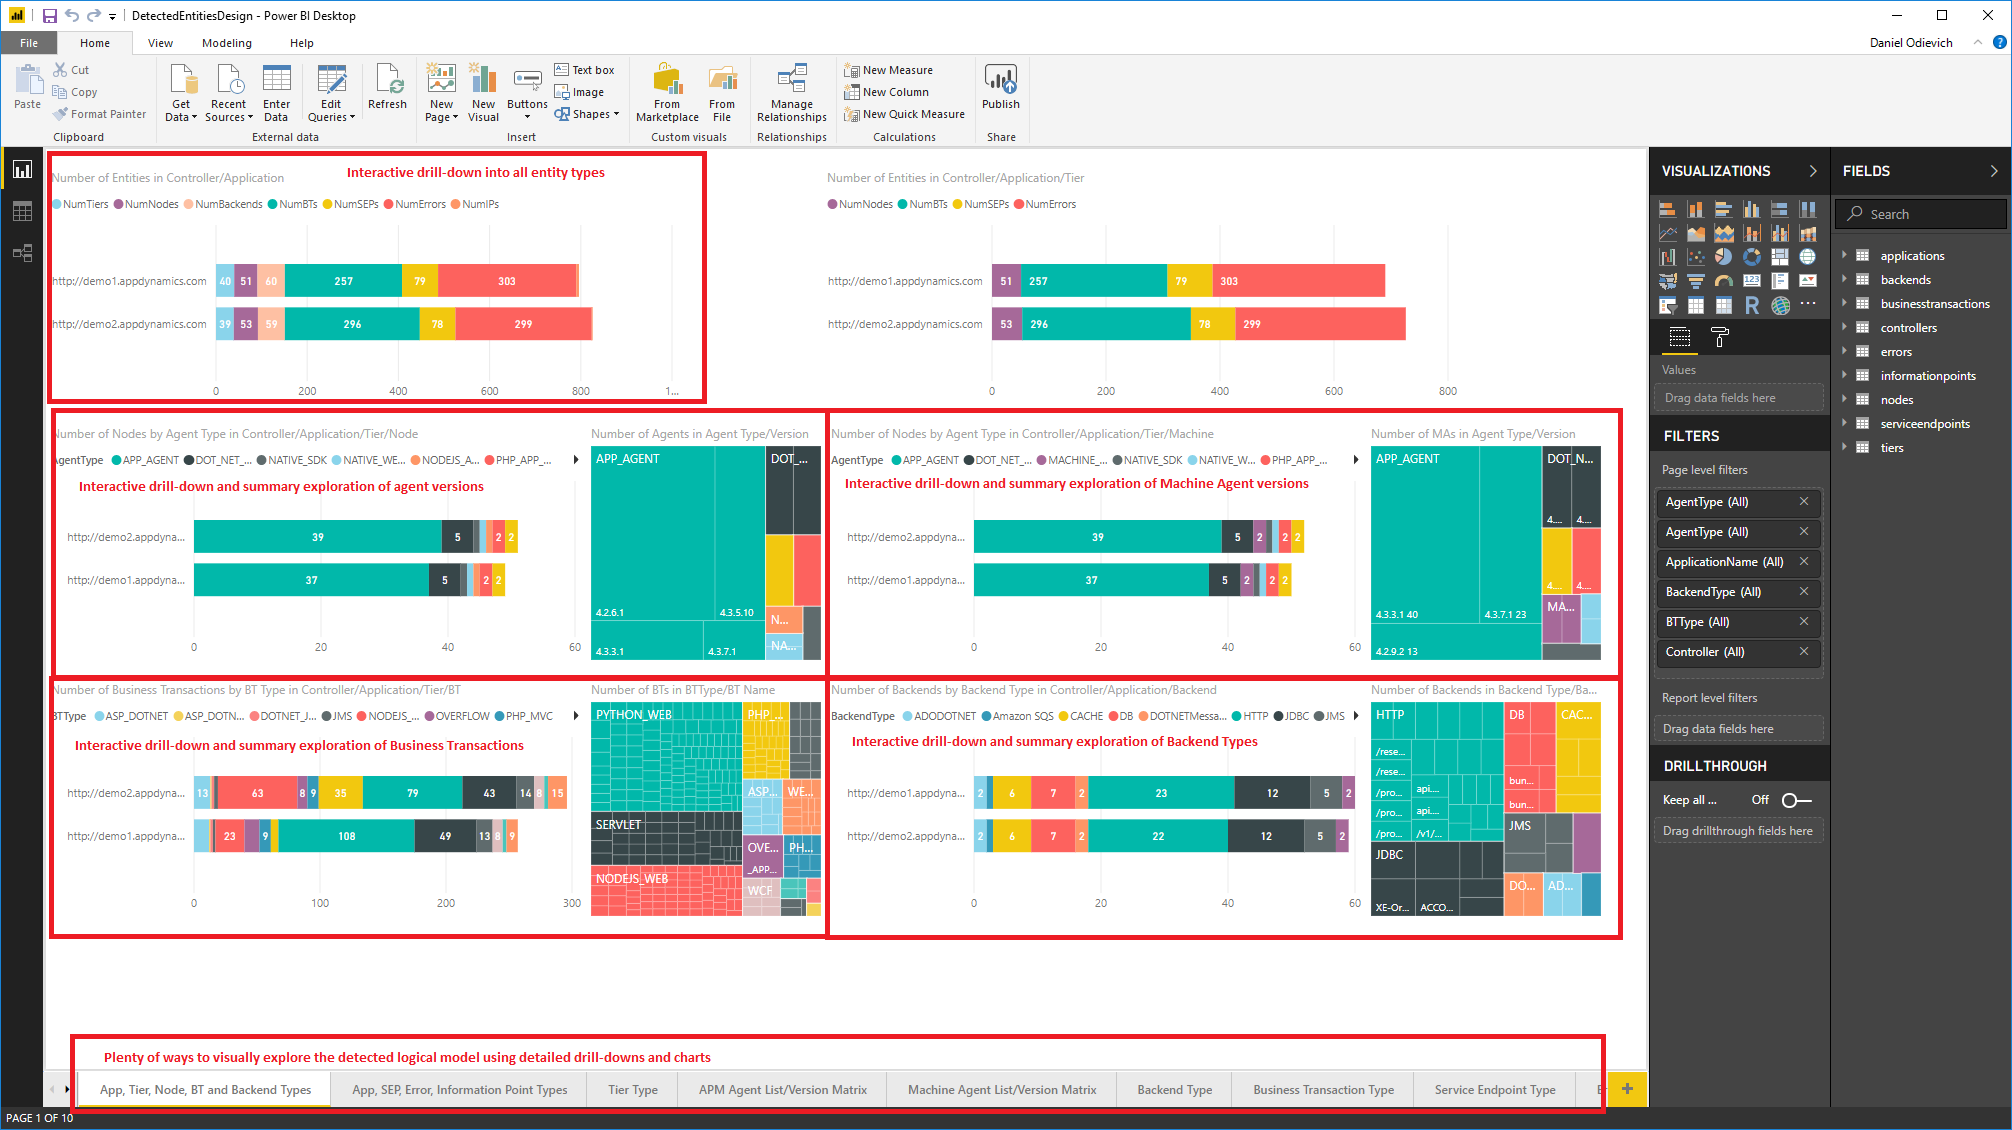Add a new page with plus button
The width and height of the screenshot is (2012, 1130).
click(1627, 1089)
